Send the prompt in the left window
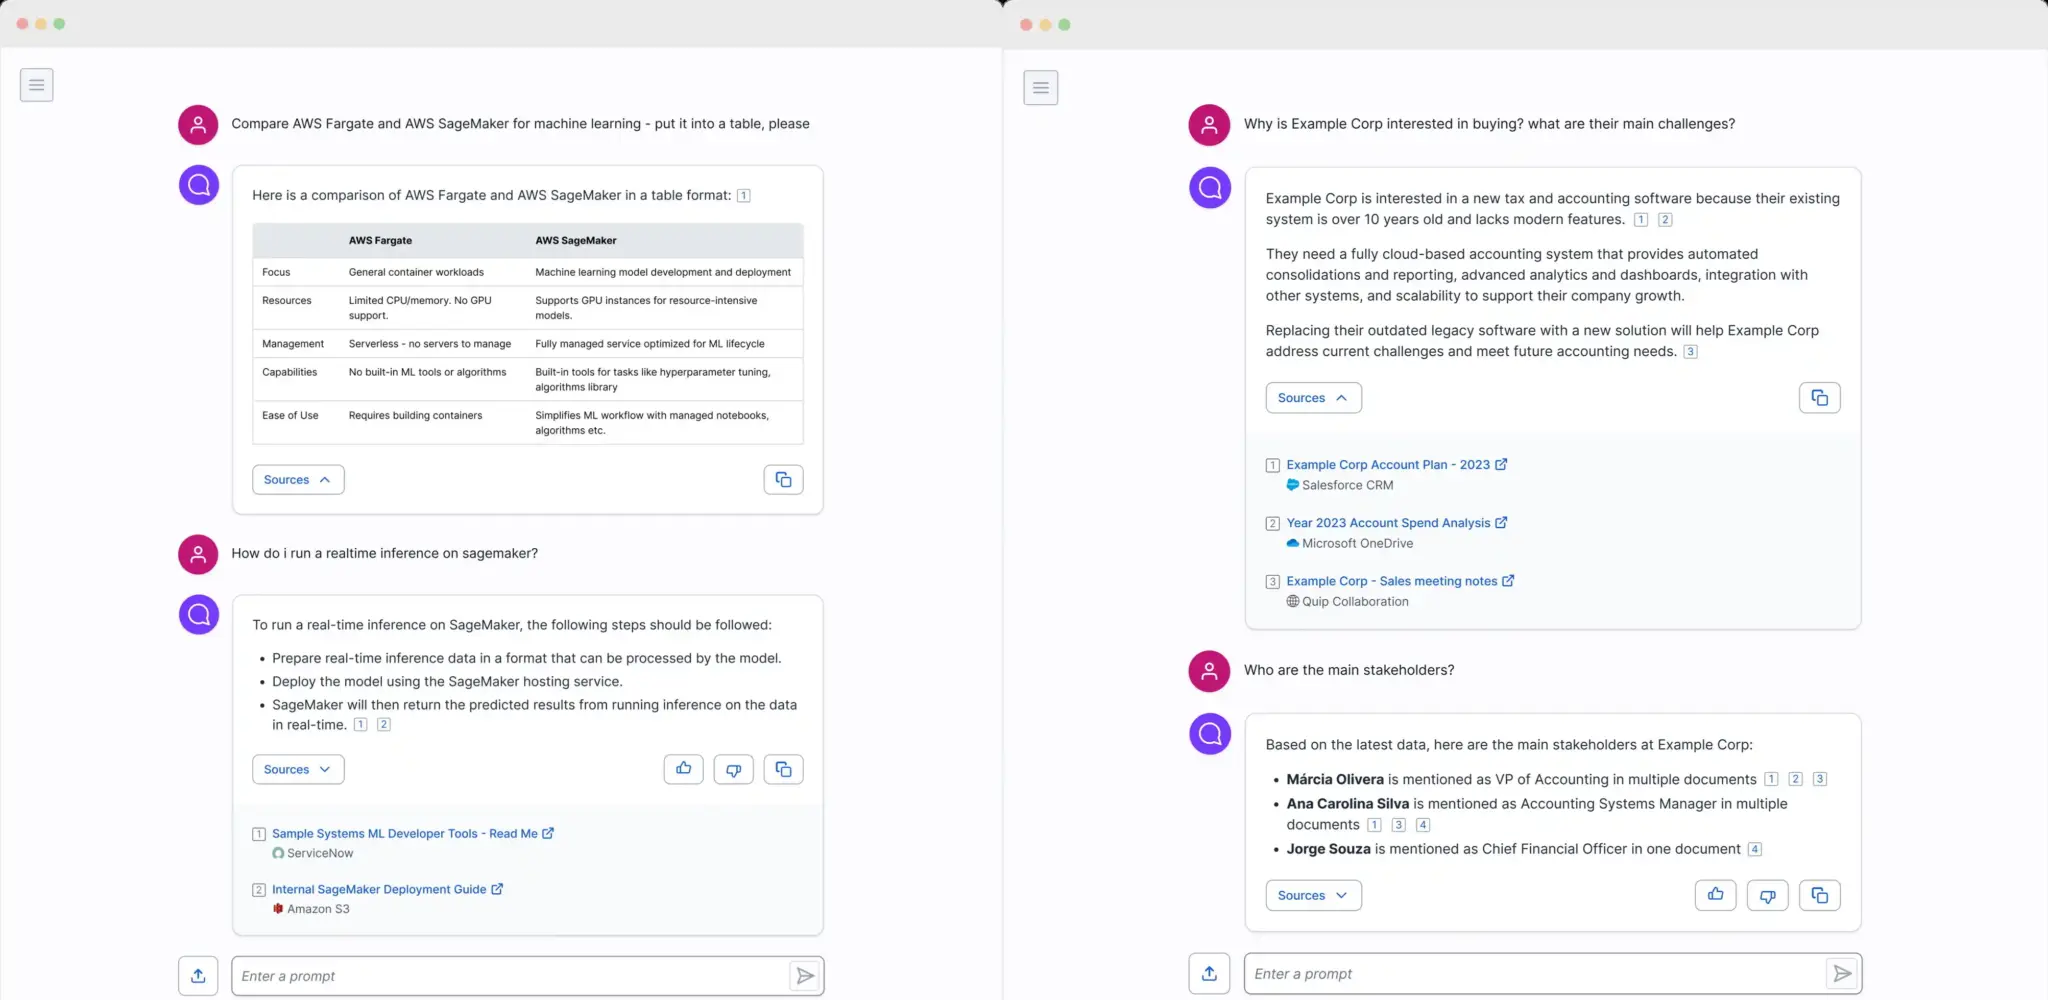This screenshot has width=2048, height=1000. (x=805, y=976)
